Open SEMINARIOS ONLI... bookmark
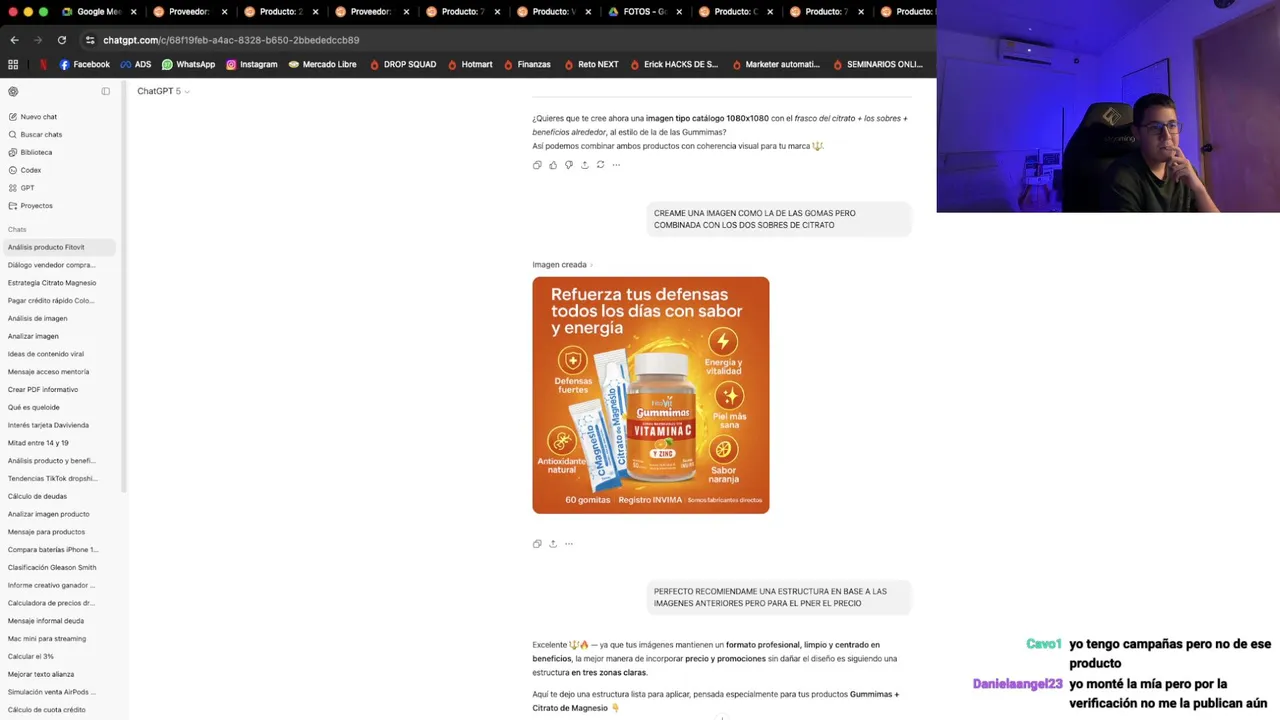 point(878,64)
